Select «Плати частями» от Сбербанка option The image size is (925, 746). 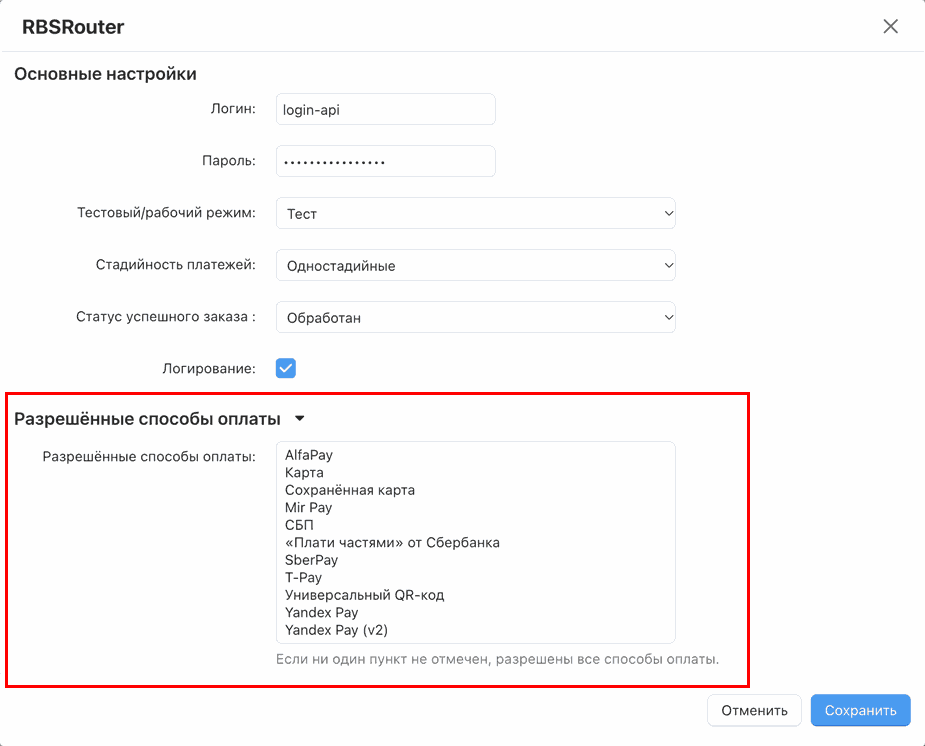[x=475, y=543]
